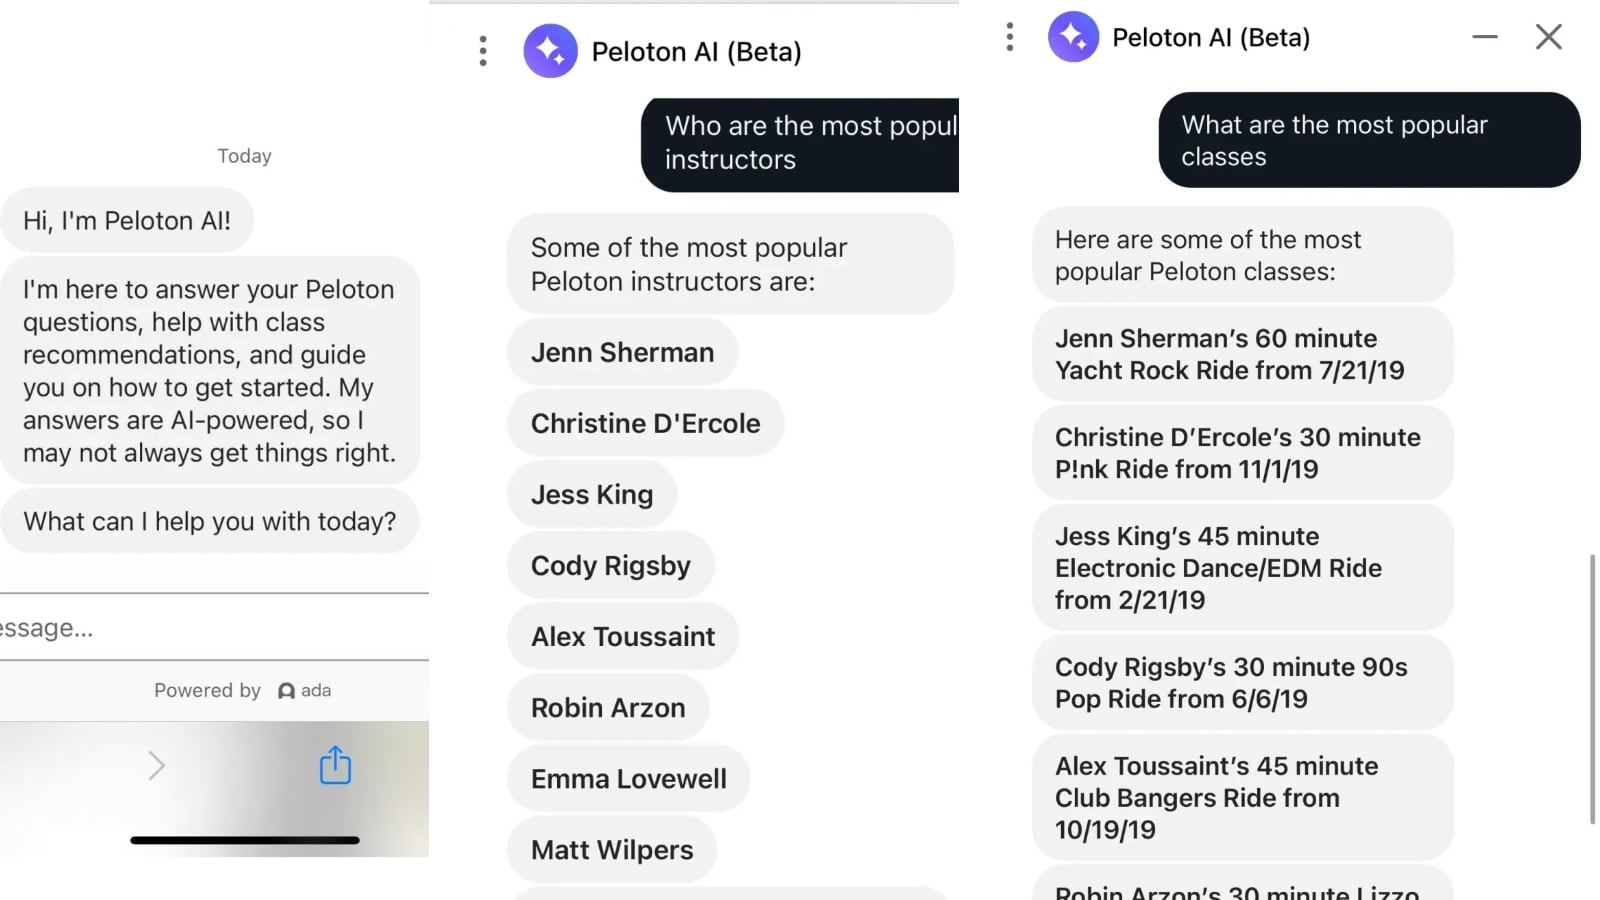The height and width of the screenshot is (900, 1600).
Task: Minimize the Peloton AI chat window
Action: 1485,37
